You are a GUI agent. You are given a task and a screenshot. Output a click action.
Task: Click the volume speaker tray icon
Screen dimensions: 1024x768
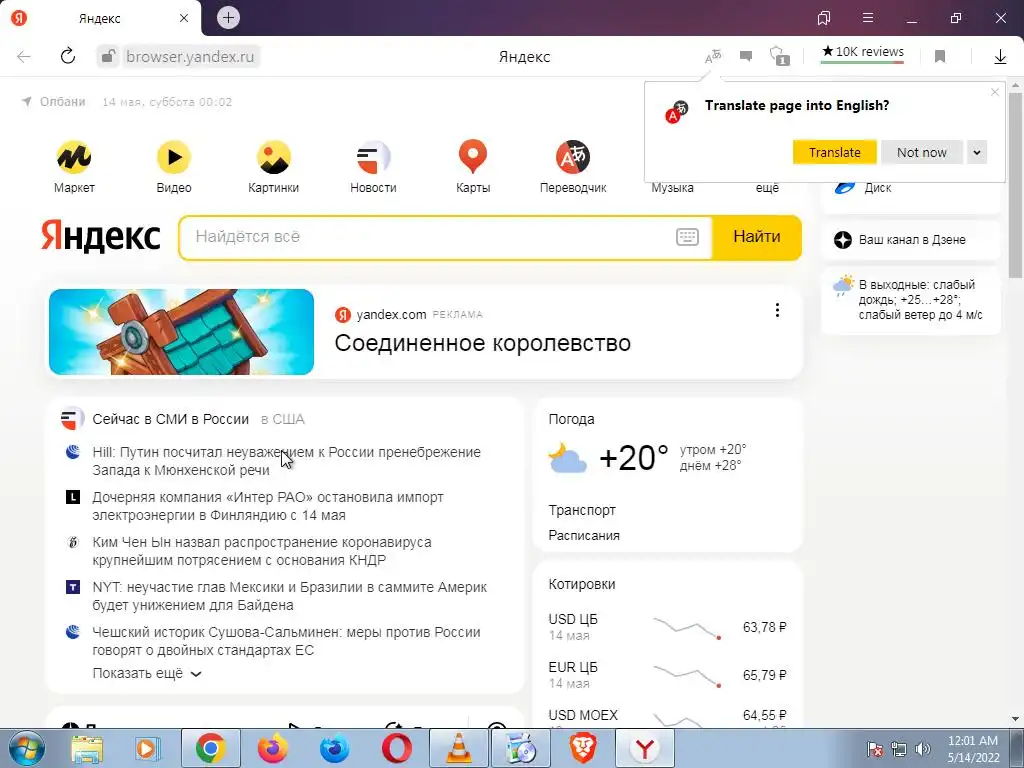tap(923, 749)
